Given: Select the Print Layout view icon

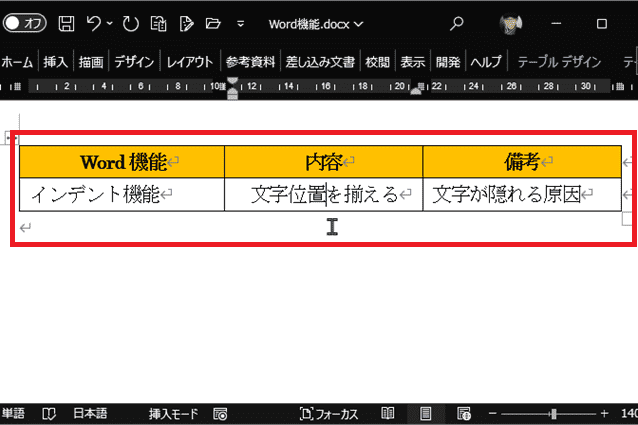Looking at the screenshot, I should 426,414.
